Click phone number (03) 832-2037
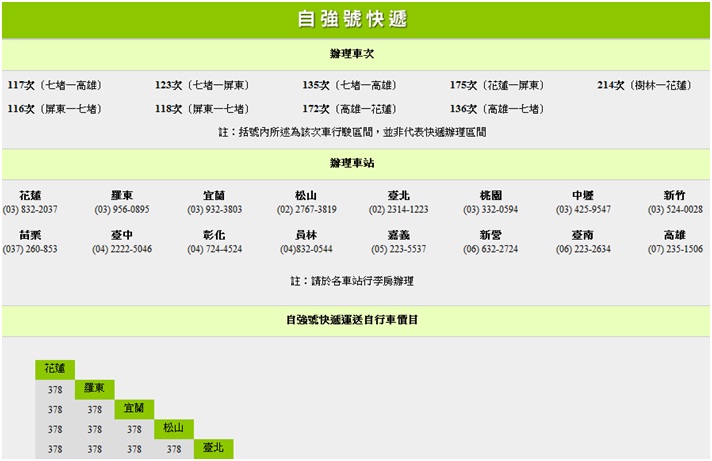Viewport: 712px width, 461px height. (x=30, y=209)
